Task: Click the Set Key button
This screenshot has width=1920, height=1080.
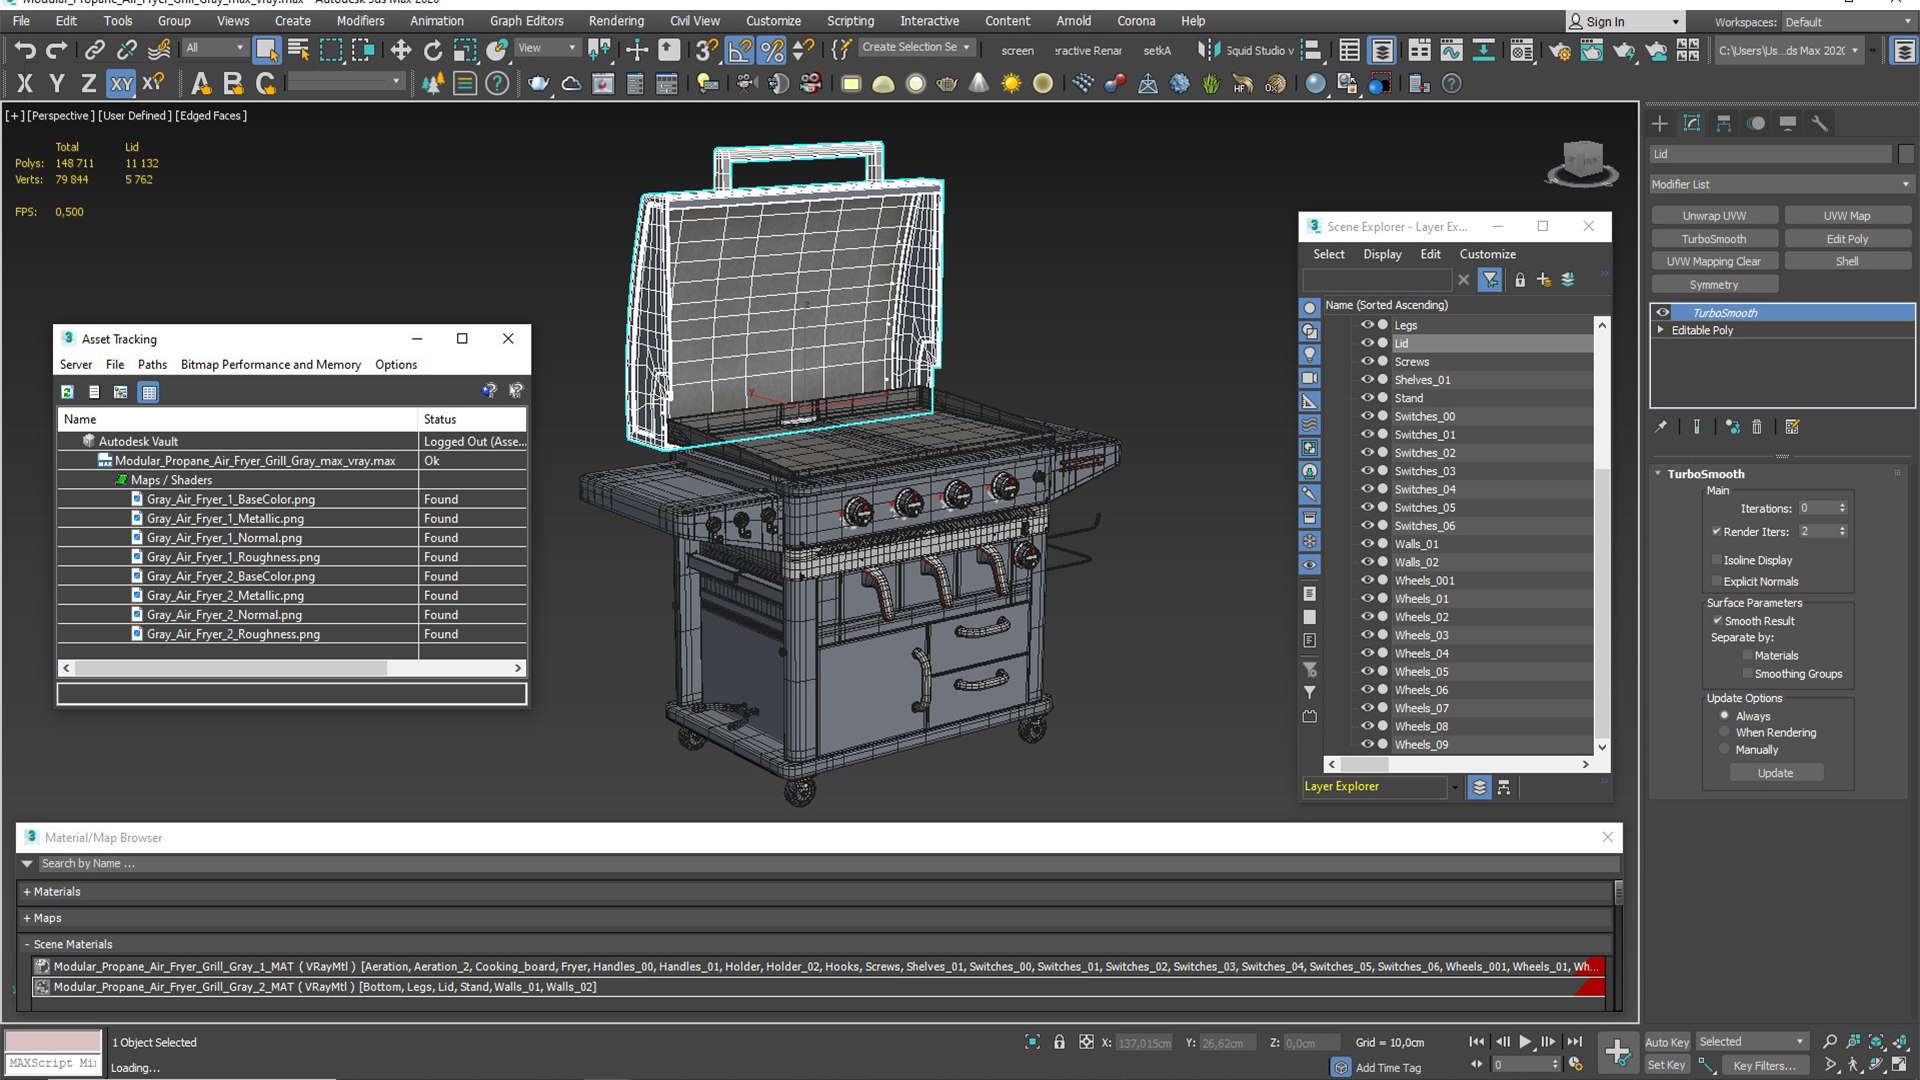Action: point(1666,1065)
